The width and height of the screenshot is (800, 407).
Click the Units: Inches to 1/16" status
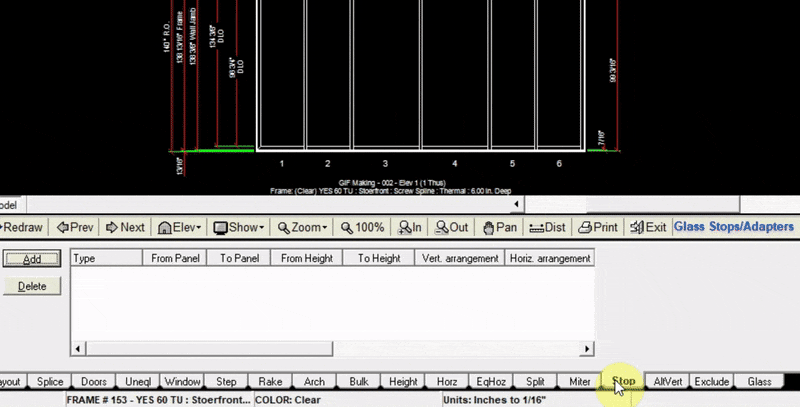(494, 400)
